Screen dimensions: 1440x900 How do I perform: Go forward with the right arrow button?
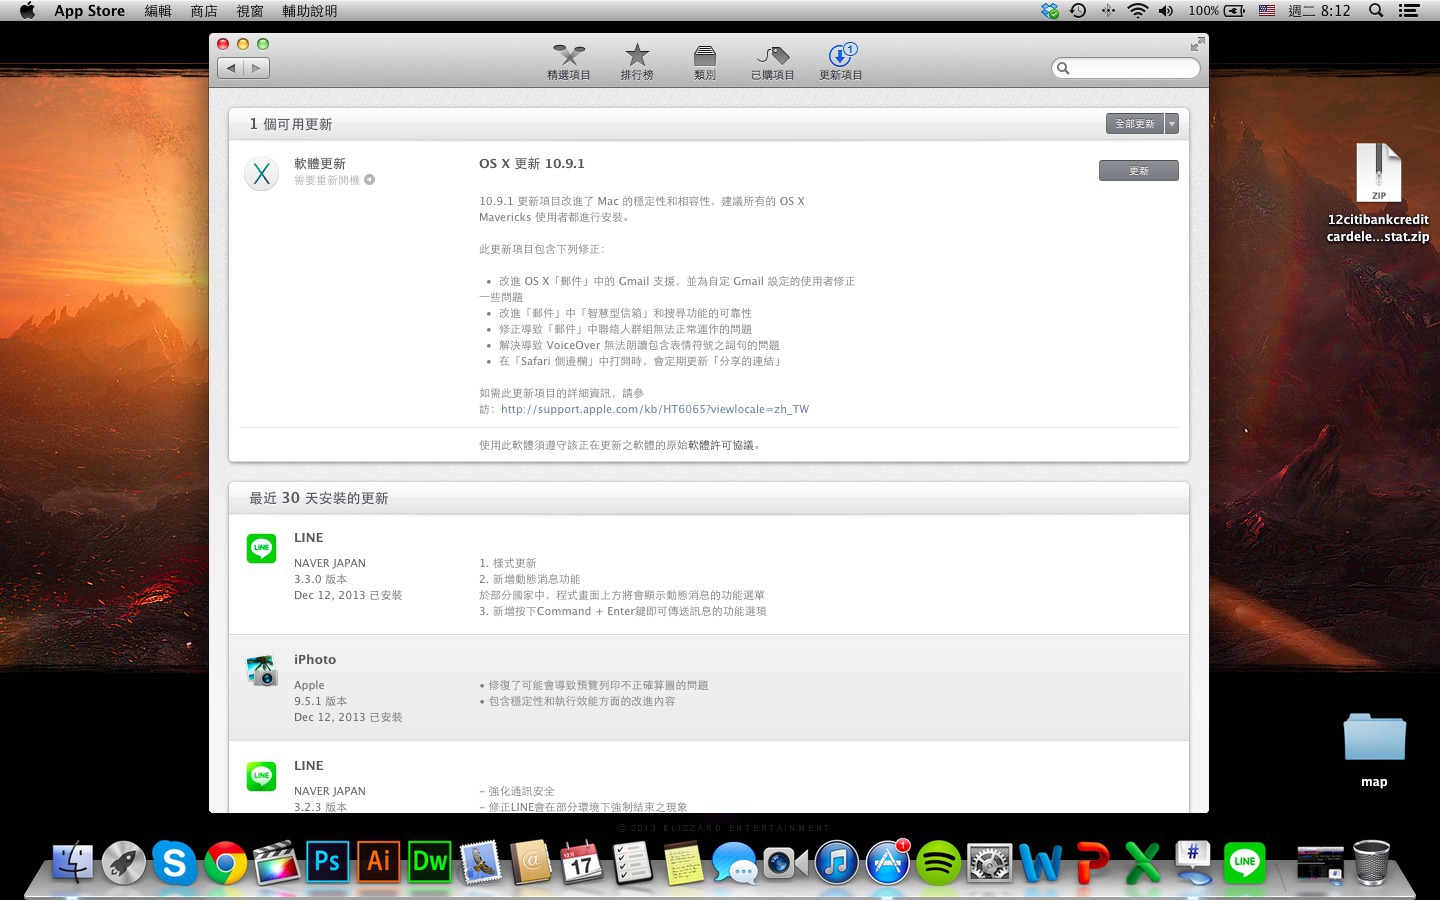[x=257, y=68]
